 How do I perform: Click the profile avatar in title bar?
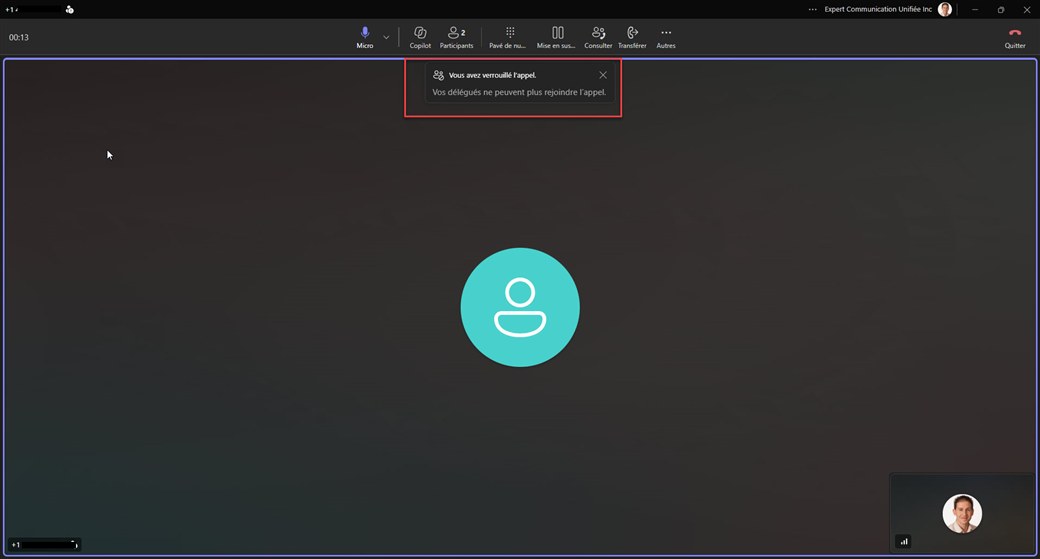(945, 9)
